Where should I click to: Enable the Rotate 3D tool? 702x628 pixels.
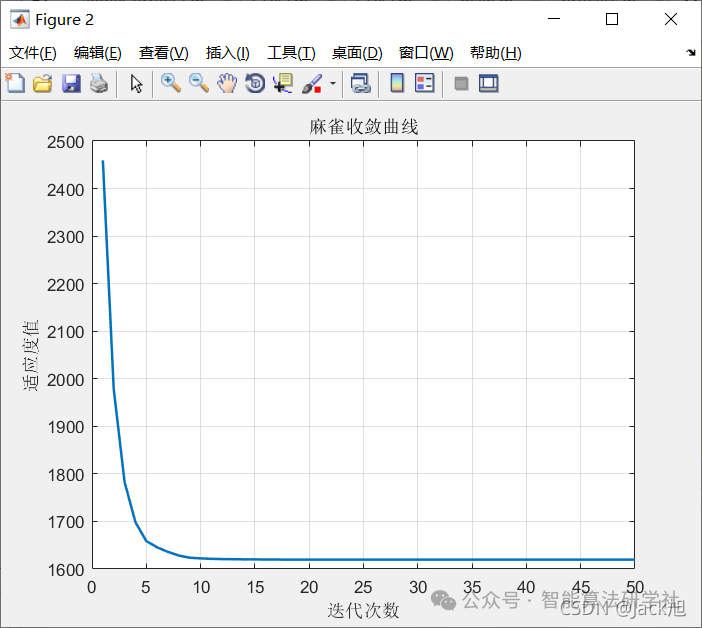click(255, 83)
